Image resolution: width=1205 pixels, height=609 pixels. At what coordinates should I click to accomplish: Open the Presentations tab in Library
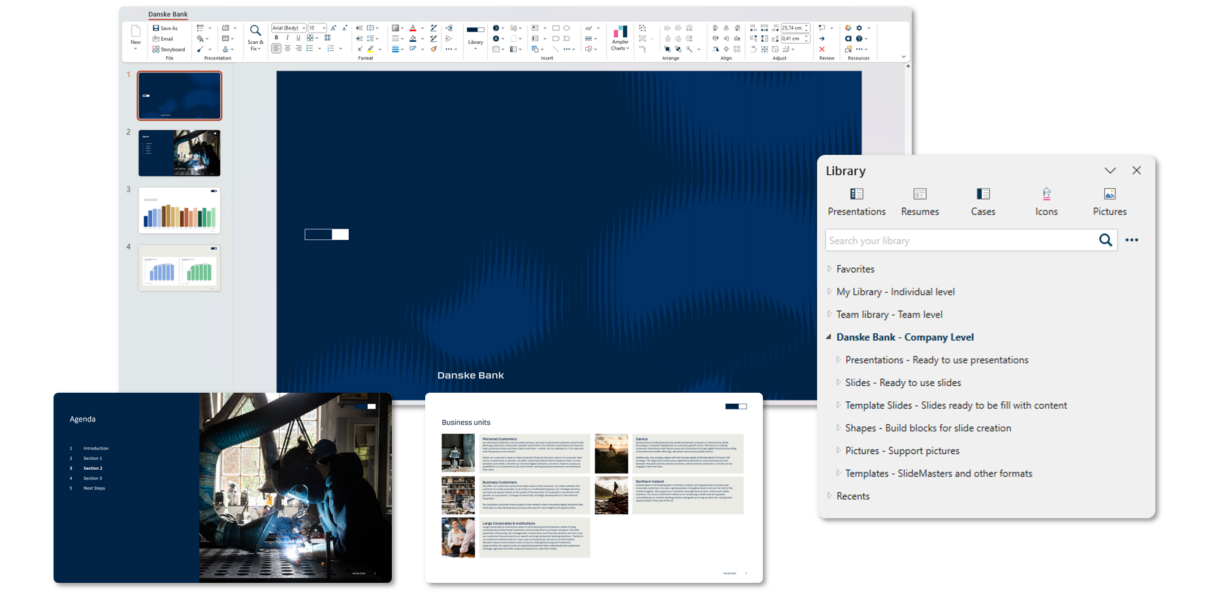[x=856, y=201]
